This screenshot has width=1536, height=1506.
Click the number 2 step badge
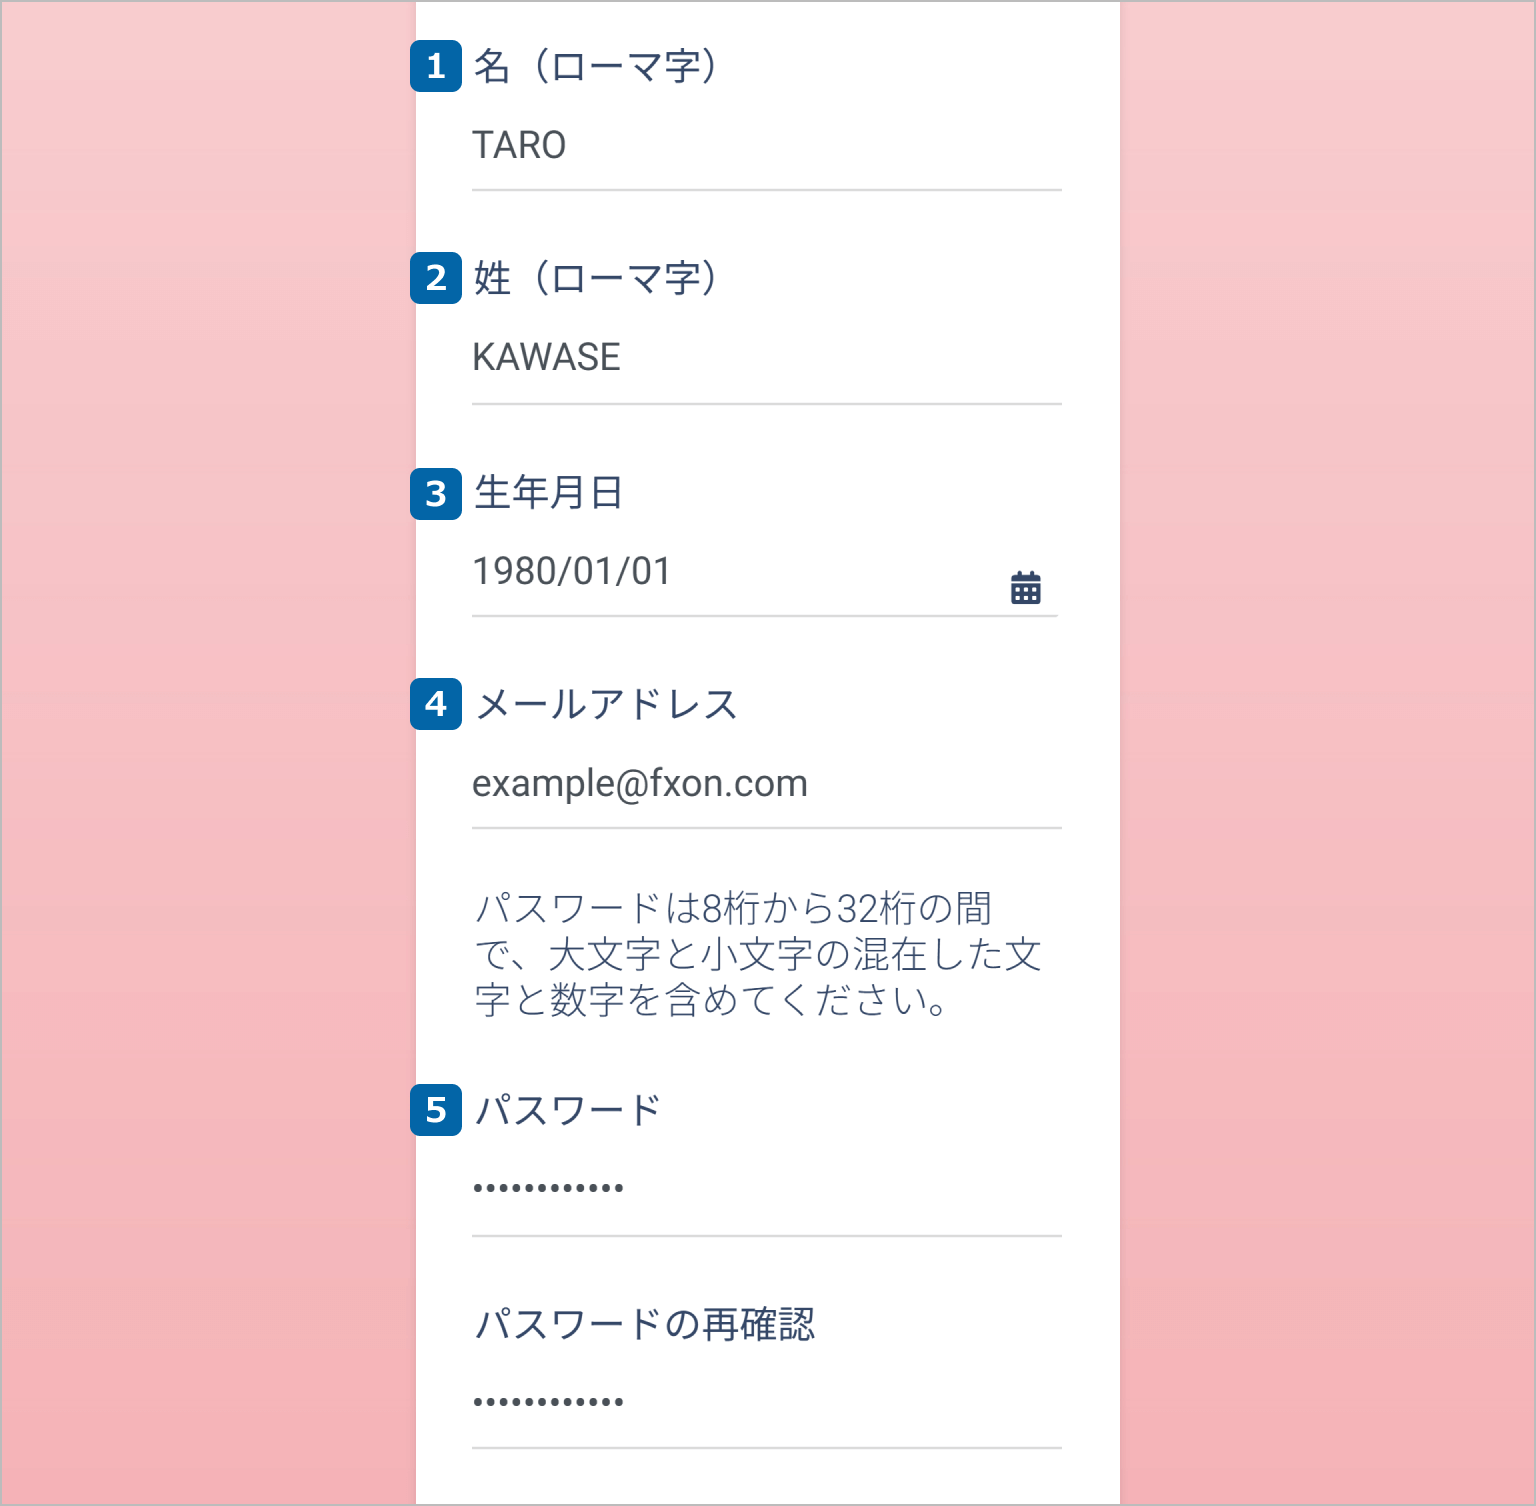tap(436, 278)
